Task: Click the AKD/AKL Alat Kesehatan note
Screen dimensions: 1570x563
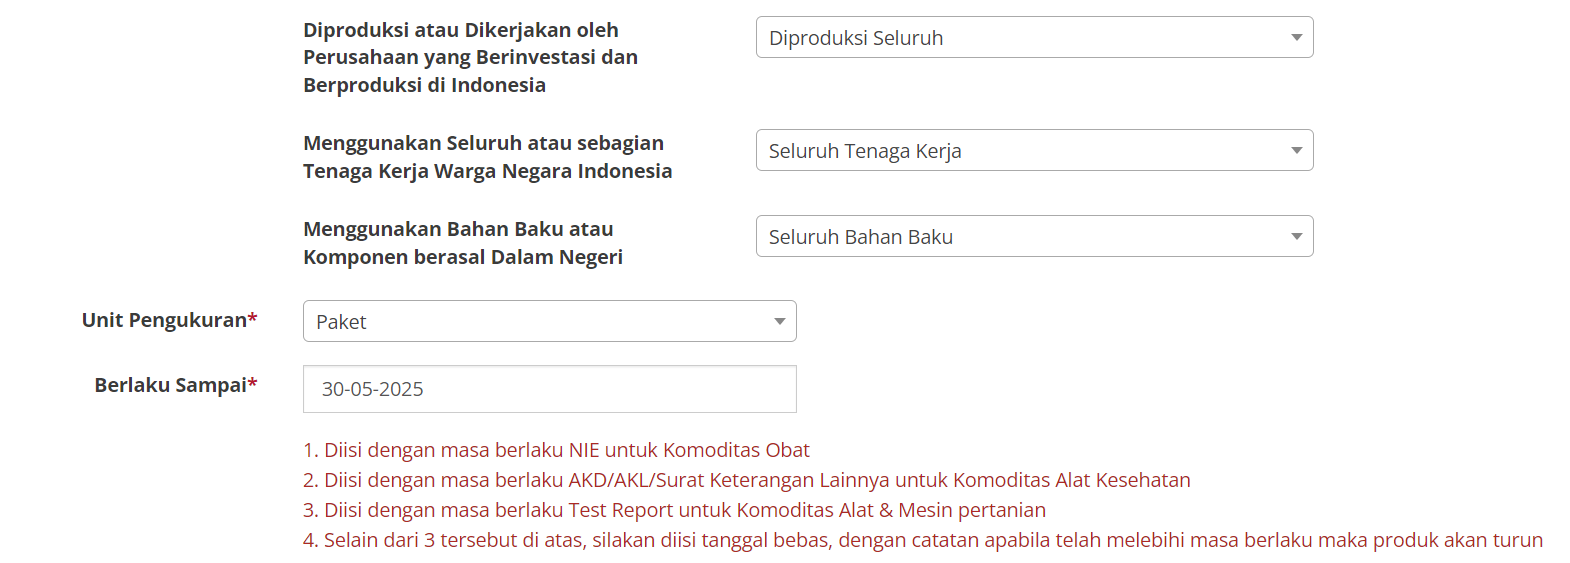Action: (747, 480)
